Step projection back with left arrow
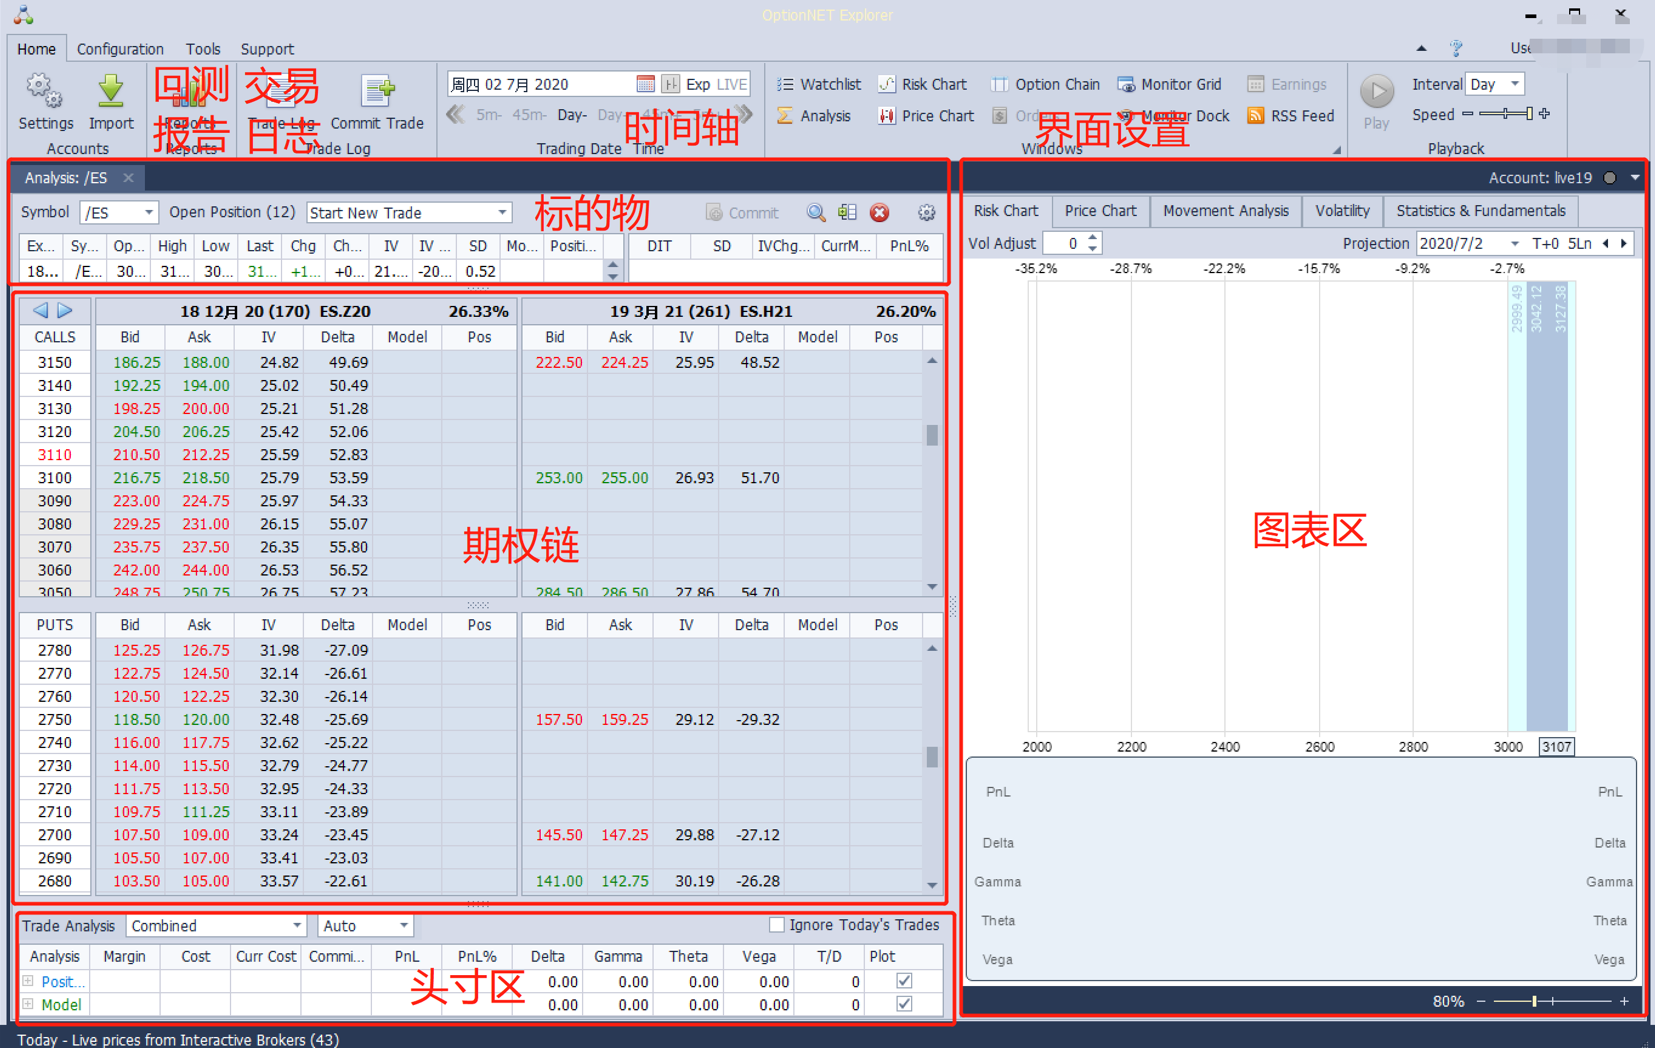Image resolution: width=1675 pixels, height=1048 pixels. [x=1606, y=243]
